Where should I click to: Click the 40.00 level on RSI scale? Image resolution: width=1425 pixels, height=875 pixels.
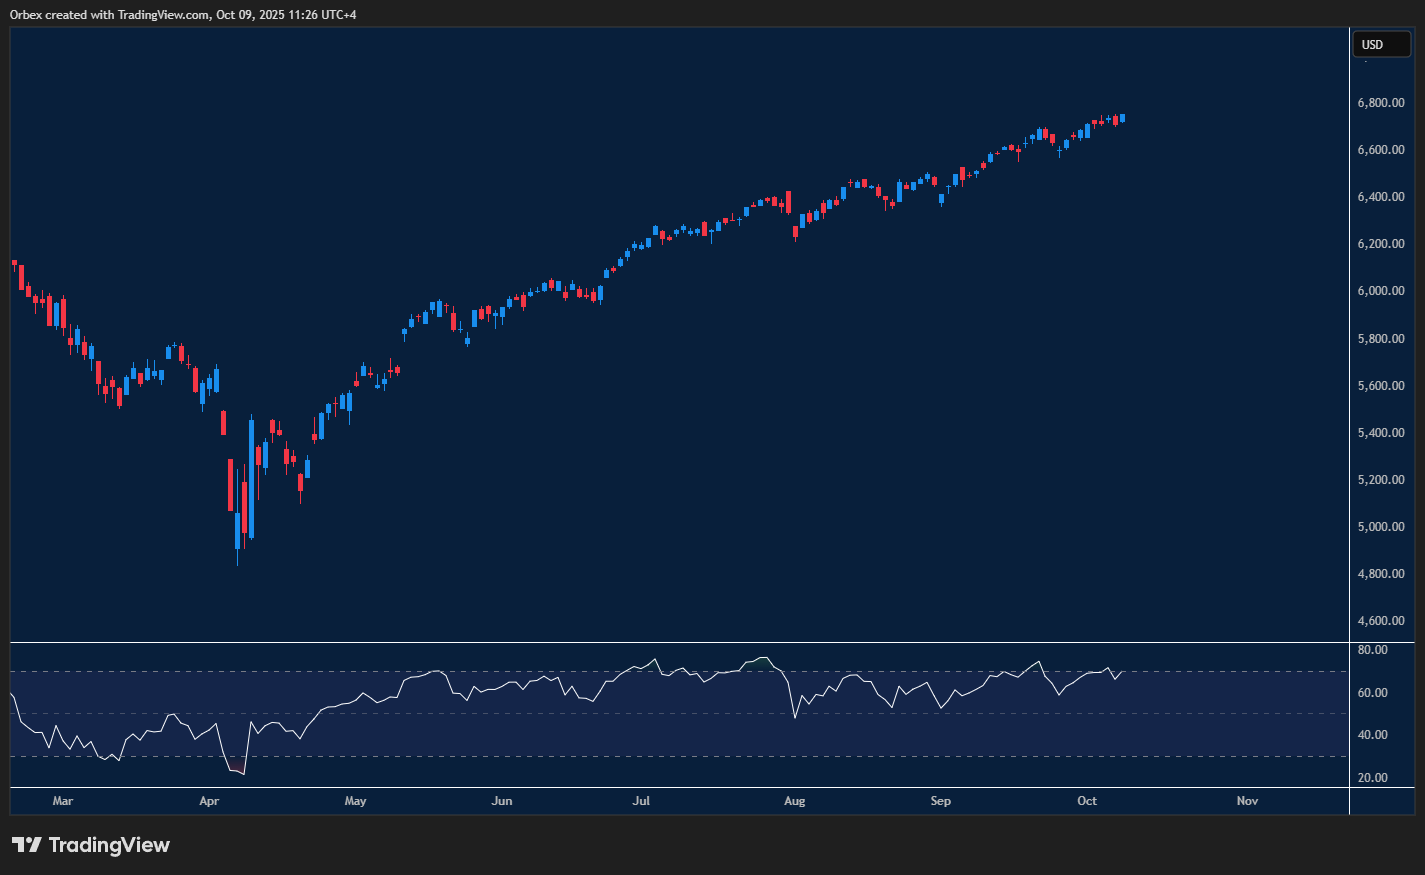(x=1372, y=735)
